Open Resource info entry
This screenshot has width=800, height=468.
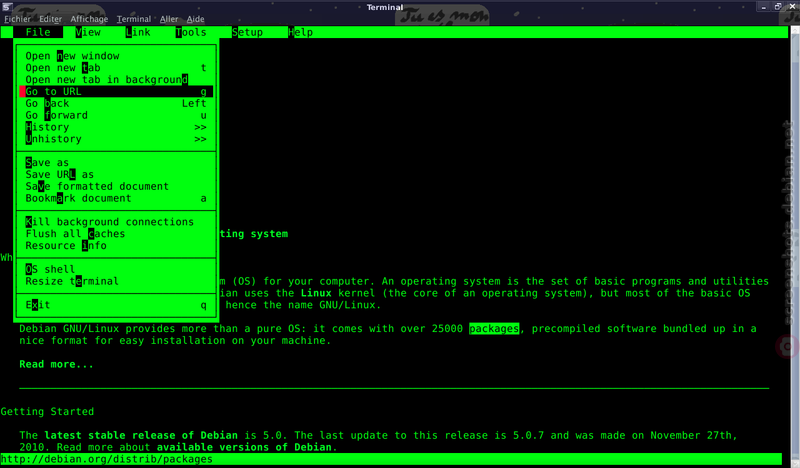coord(116,245)
